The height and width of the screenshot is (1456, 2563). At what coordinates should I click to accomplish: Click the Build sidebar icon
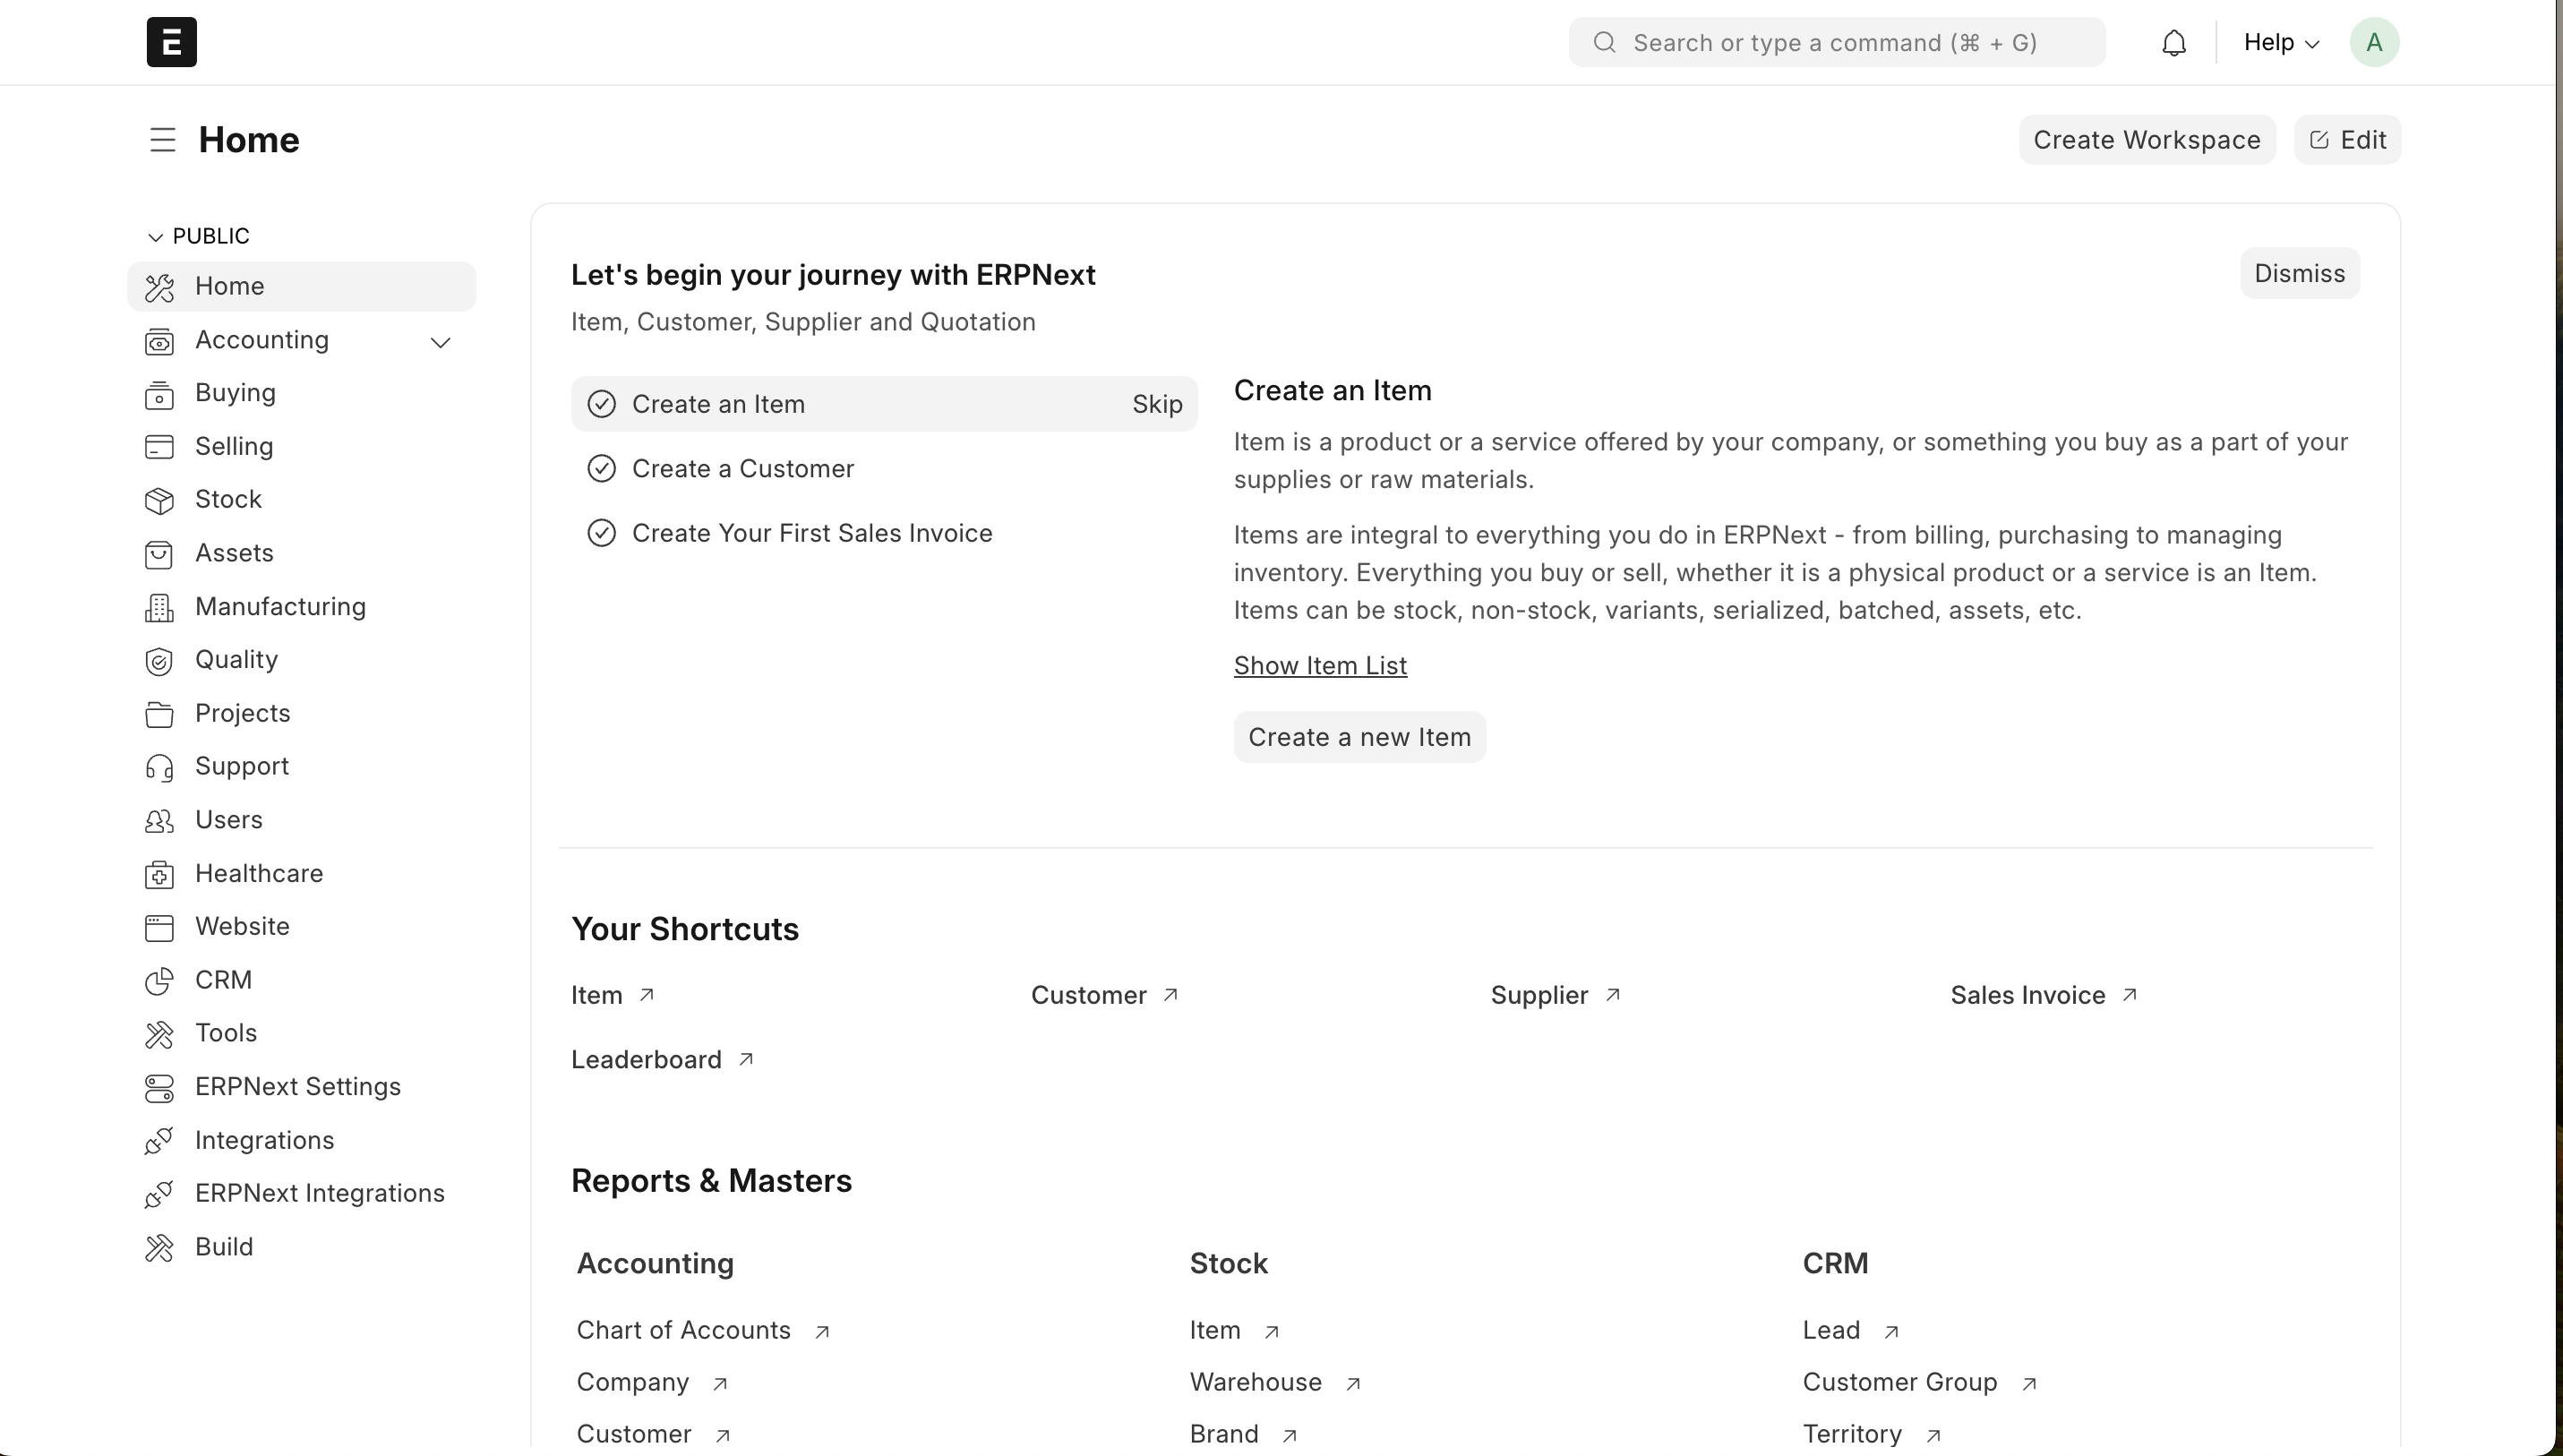pos(160,1248)
